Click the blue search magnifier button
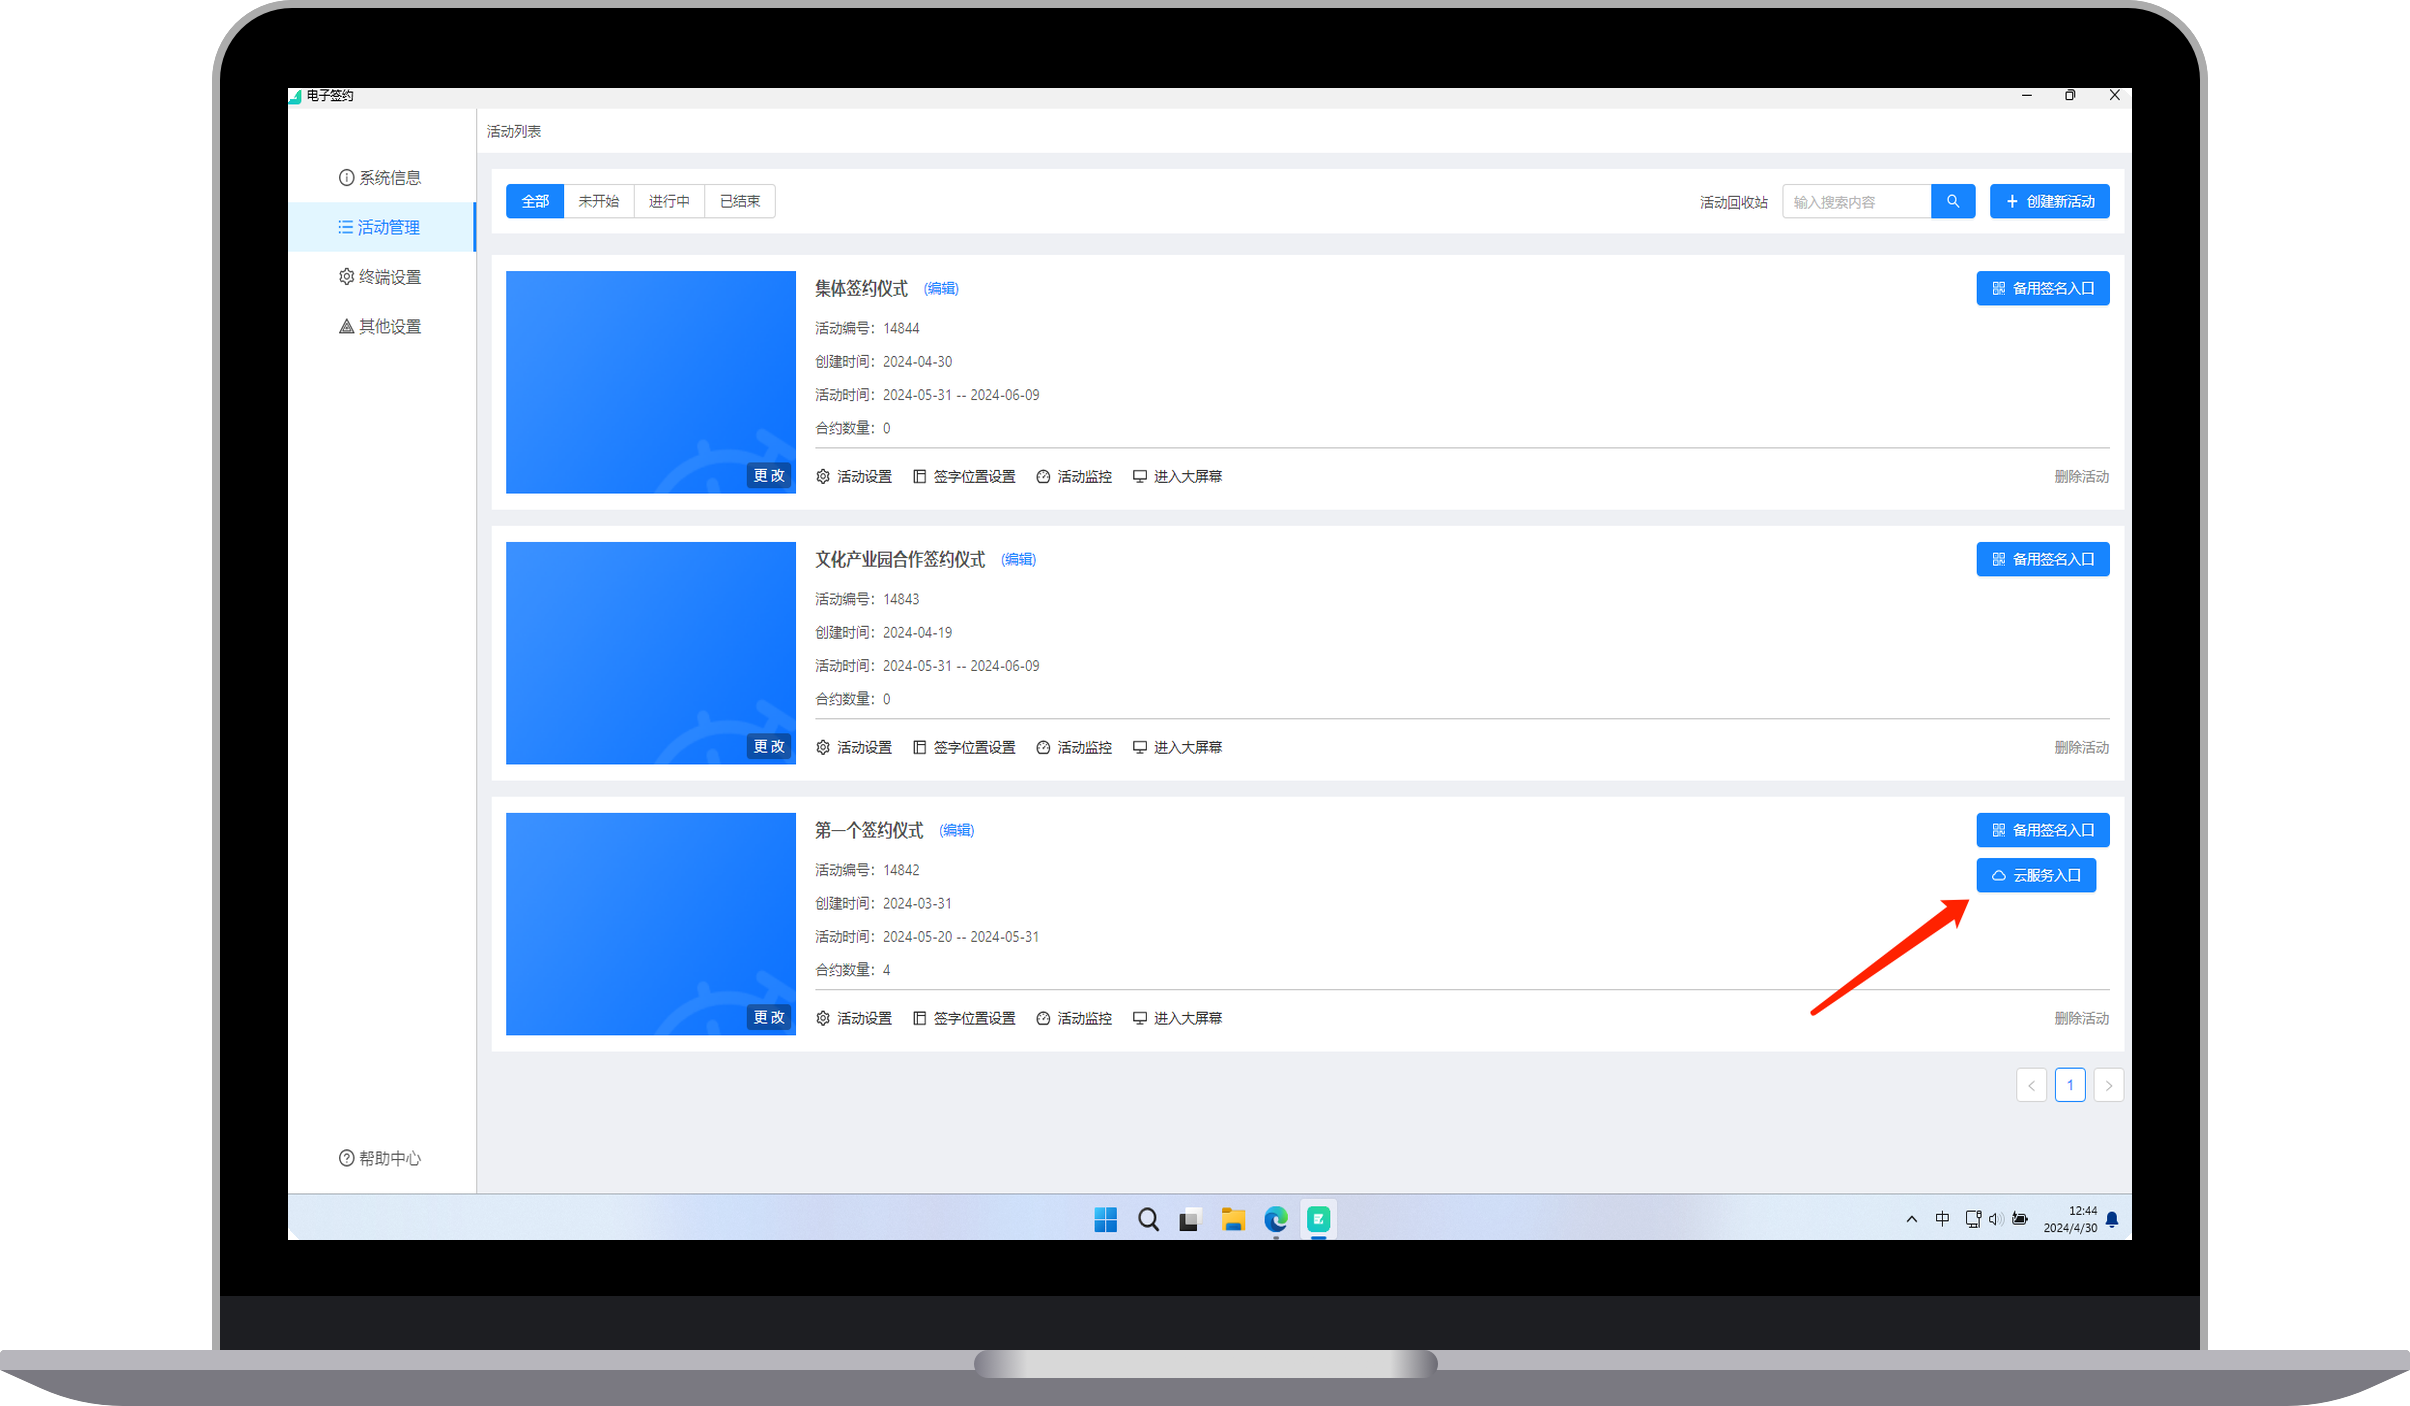 [1953, 201]
